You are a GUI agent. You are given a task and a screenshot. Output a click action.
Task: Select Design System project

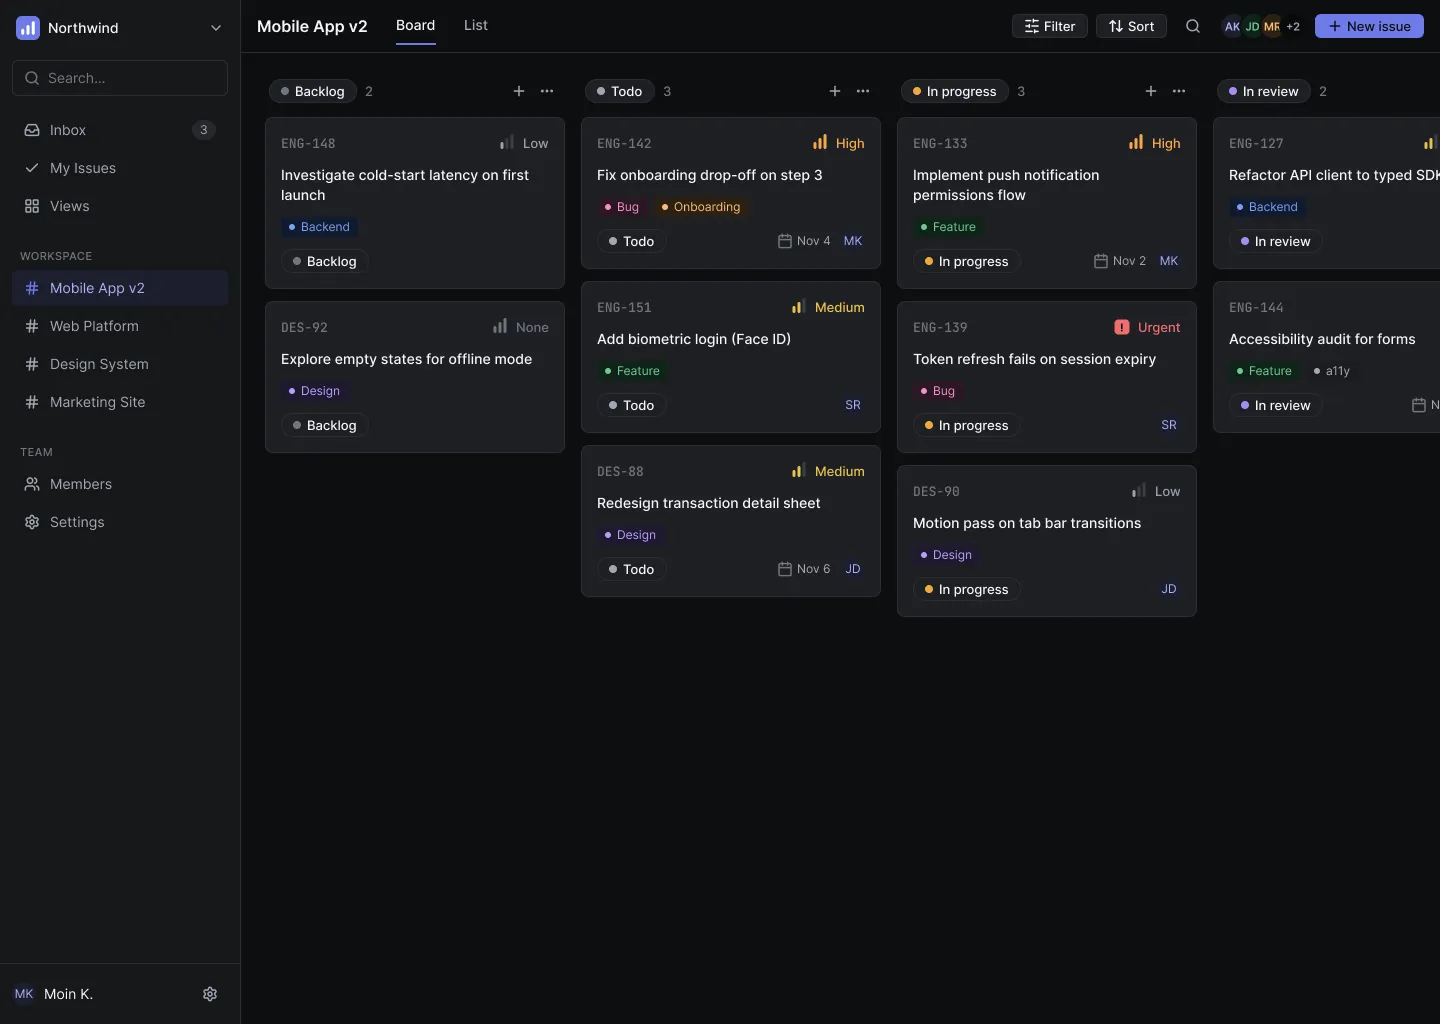[120, 364]
